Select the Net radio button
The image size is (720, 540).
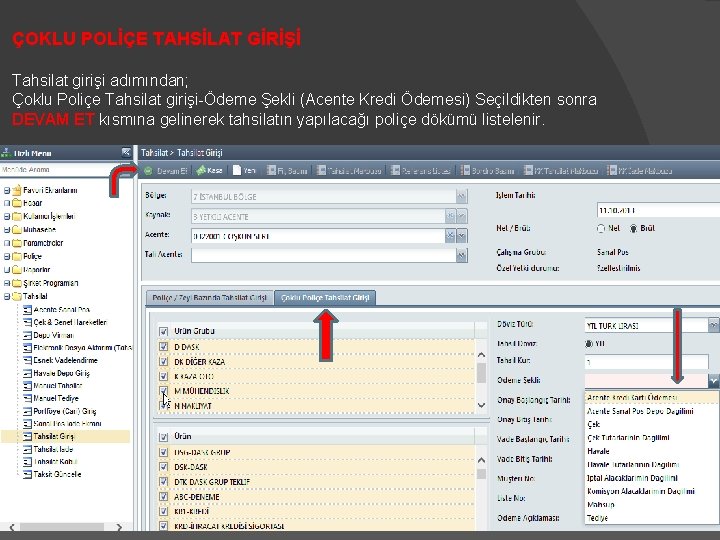[601, 228]
